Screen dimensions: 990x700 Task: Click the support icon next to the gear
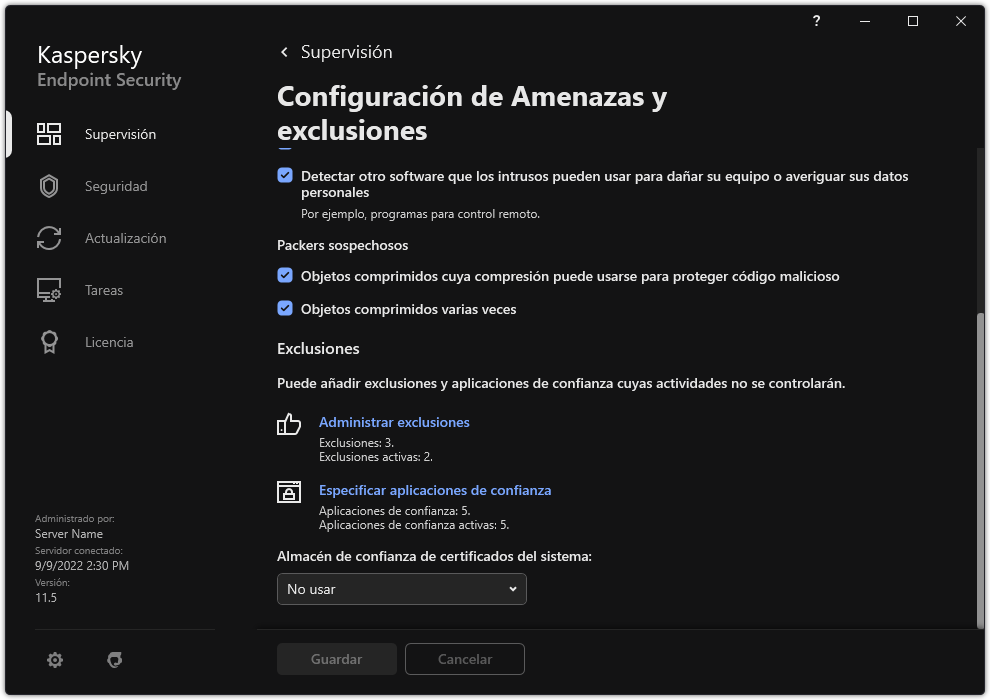click(115, 660)
